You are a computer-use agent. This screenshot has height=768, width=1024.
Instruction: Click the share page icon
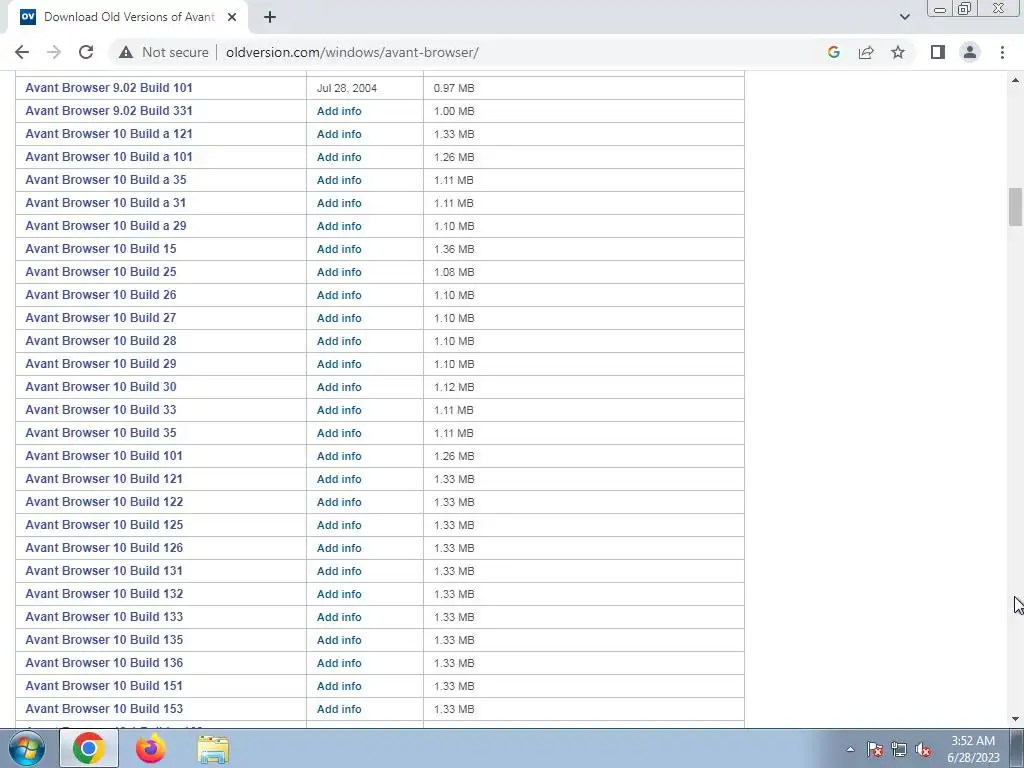coord(866,52)
